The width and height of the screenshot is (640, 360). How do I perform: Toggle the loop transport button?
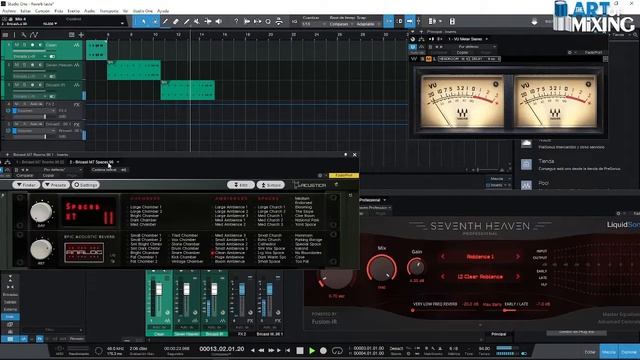click(x=337, y=350)
